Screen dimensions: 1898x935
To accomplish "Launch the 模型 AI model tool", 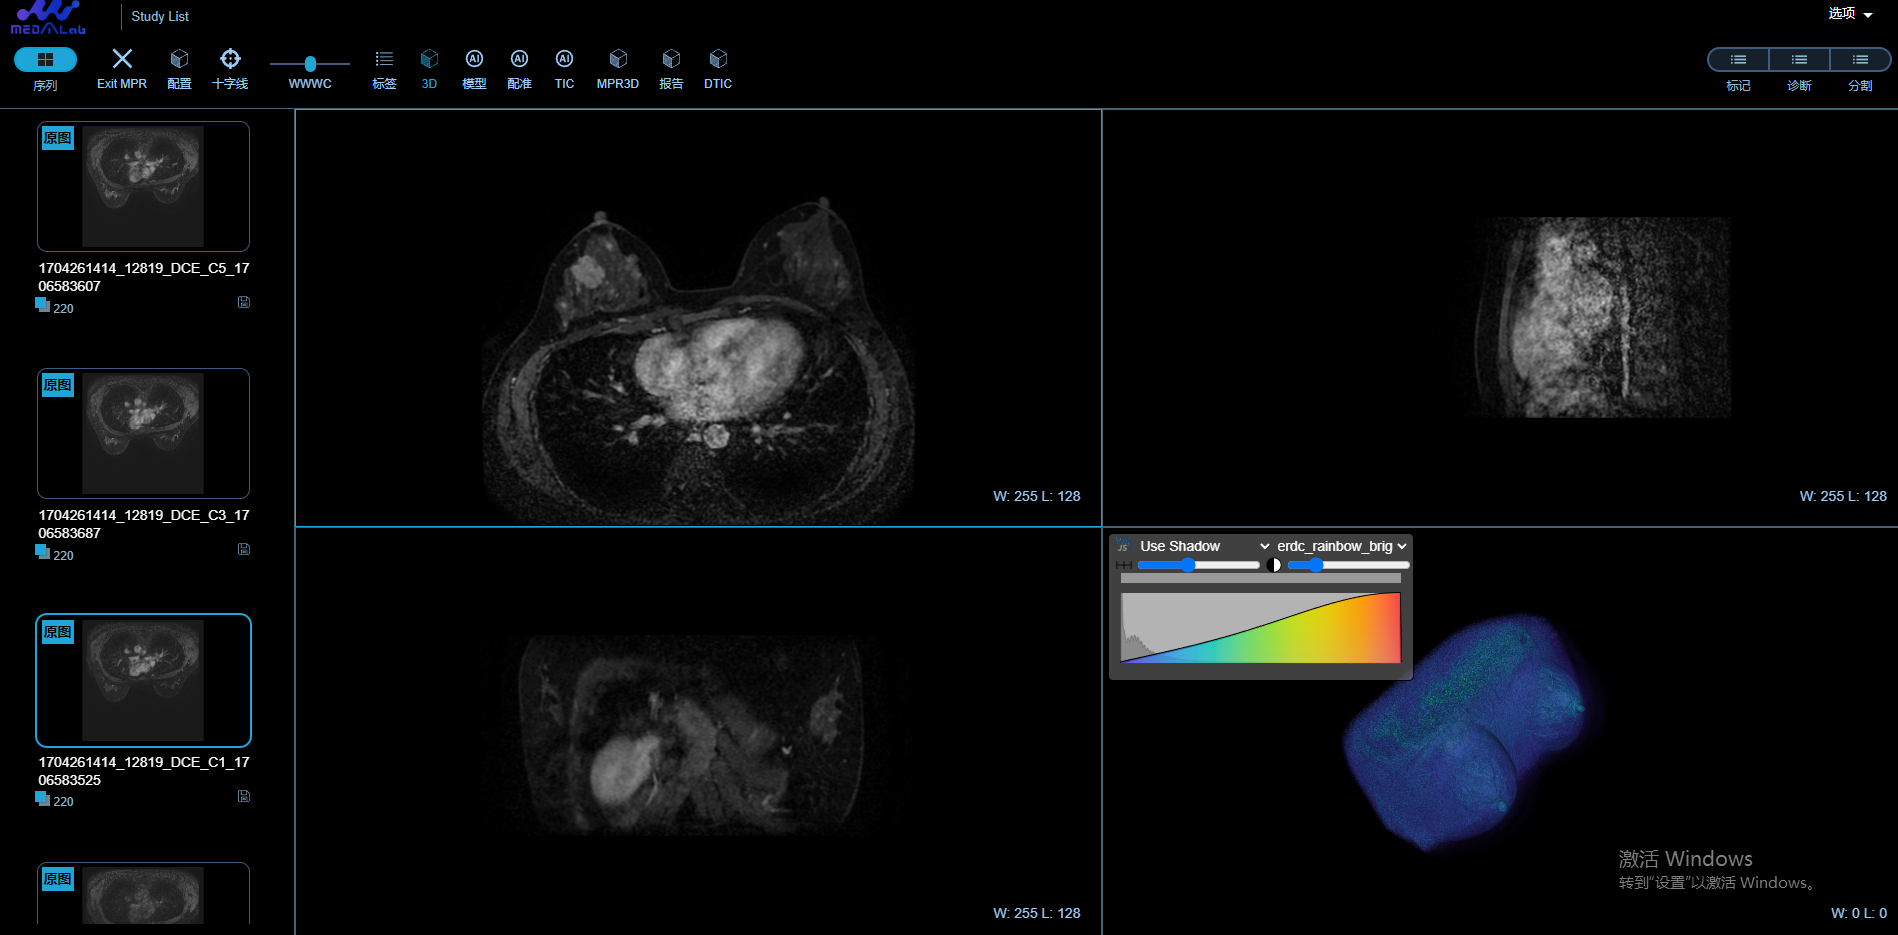I will 474,59.
